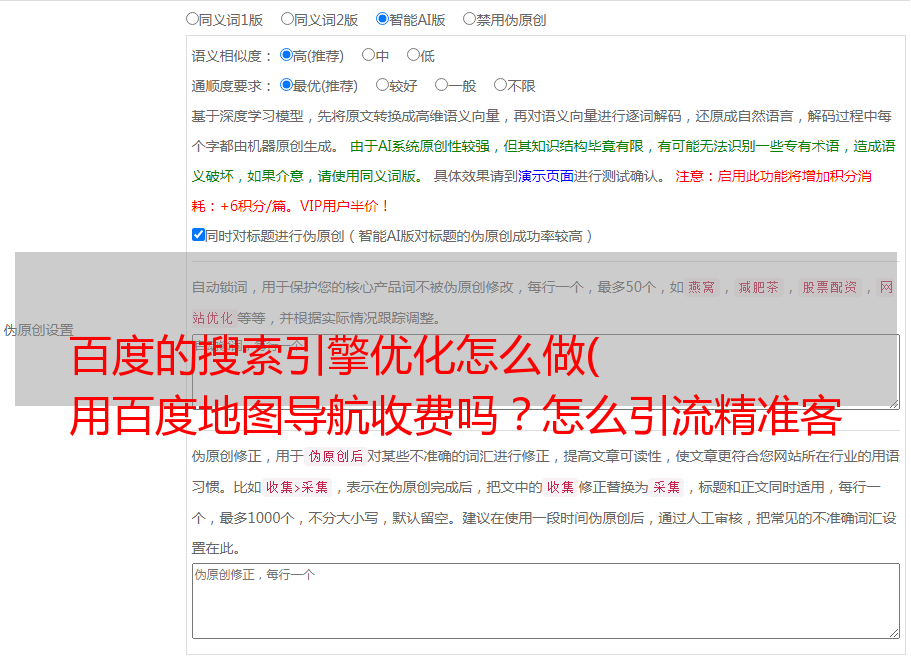Click the 通顺度要求 label
This screenshot has width=911, height=658.
pyautogui.click(x=231, y=87)
